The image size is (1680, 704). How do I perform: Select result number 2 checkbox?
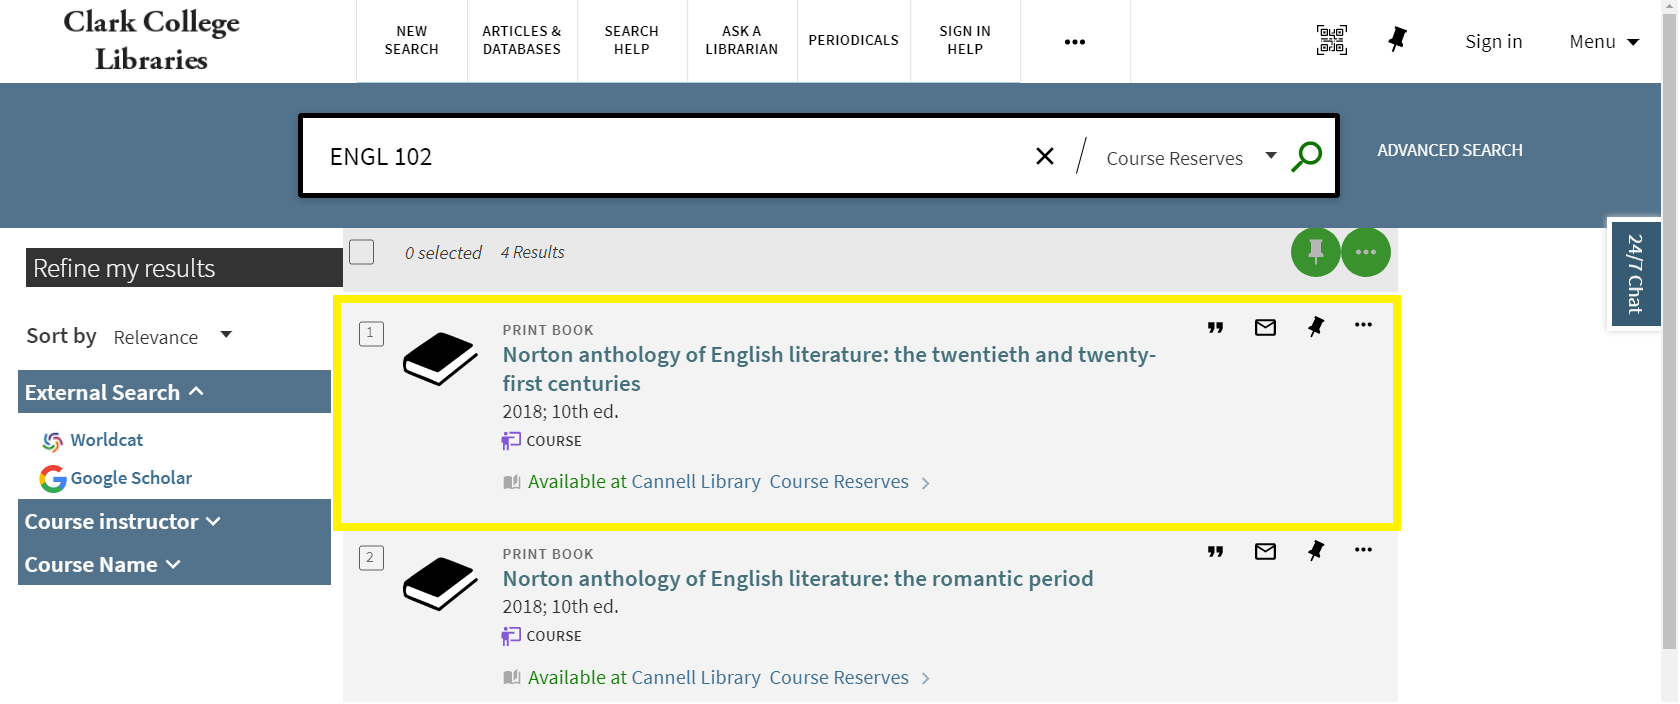pyautogui.click(x=371, y=558)
